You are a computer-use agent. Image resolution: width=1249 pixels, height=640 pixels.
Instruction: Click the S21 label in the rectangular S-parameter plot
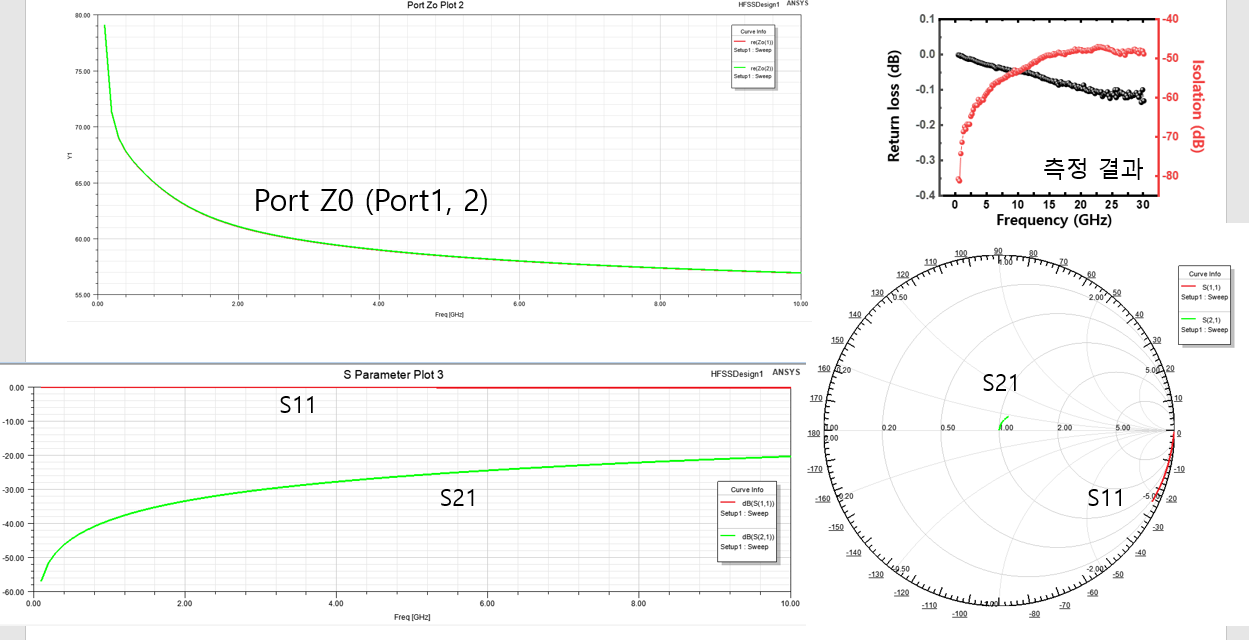click(458, 497)
